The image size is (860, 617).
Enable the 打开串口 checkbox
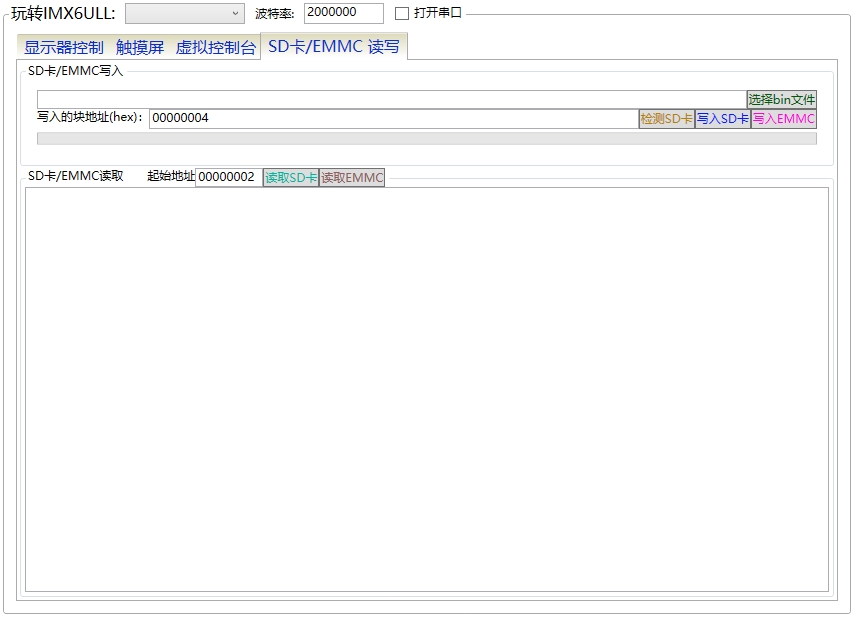tap(402, 13)
